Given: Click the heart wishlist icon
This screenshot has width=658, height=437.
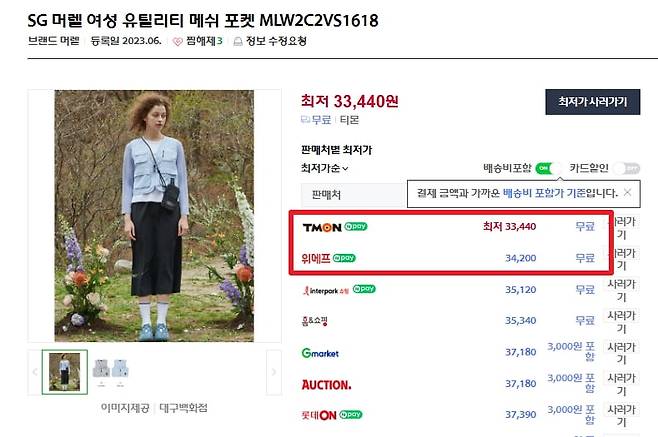Looking at the screenshot, I should [x=178, y=42].
